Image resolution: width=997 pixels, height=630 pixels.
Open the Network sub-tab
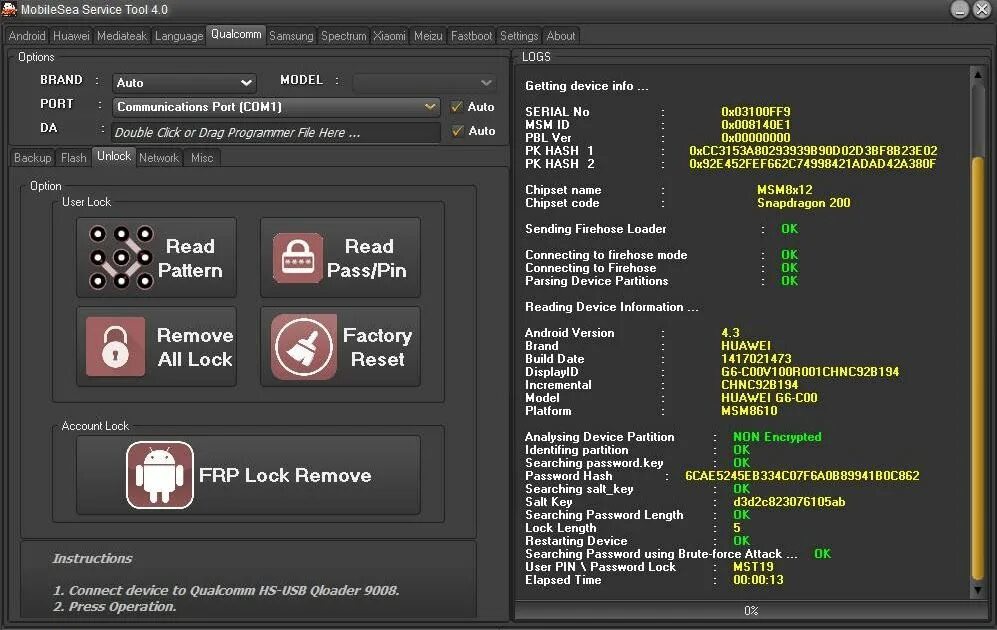click(159, 158)
